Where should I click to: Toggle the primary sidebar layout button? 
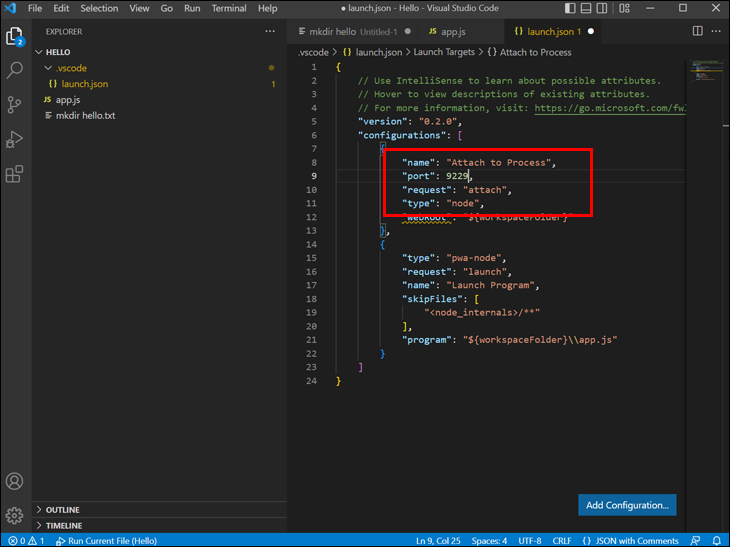pyautogui.click(x=570, y=8)
